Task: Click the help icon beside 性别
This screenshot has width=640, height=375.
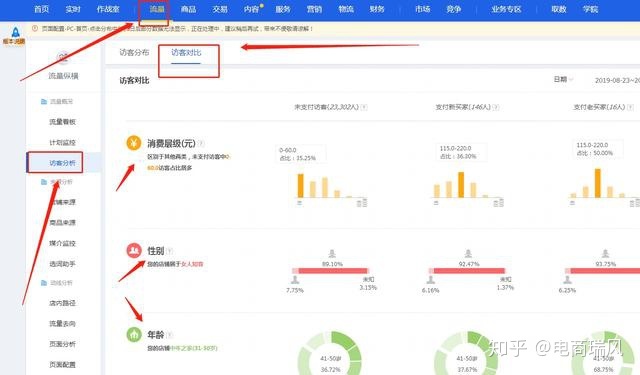Action: pos(170,251)
